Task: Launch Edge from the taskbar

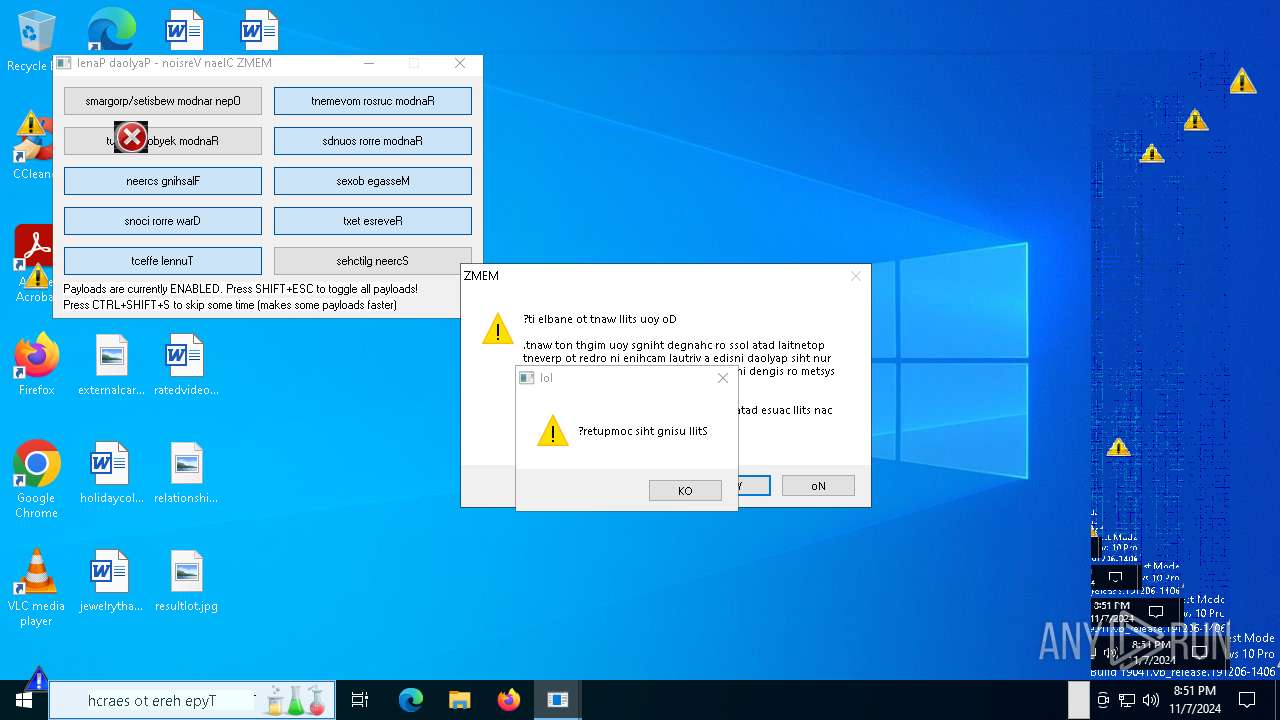Action: pyautogui.click(x=411, y=700)
